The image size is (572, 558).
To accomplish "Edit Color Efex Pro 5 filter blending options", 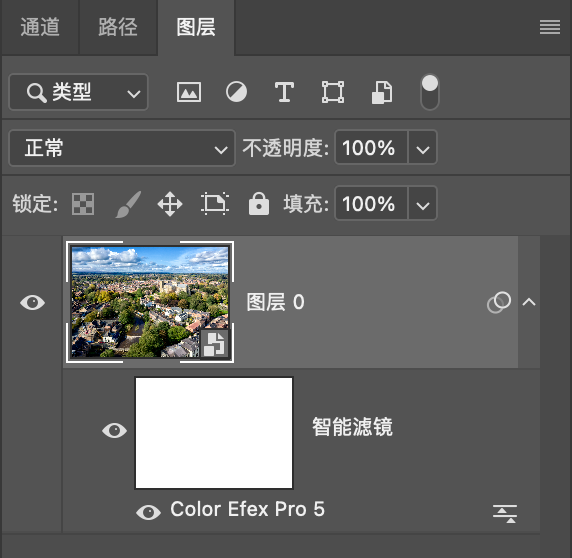I will pyautogui.click(x=505, y=514).
